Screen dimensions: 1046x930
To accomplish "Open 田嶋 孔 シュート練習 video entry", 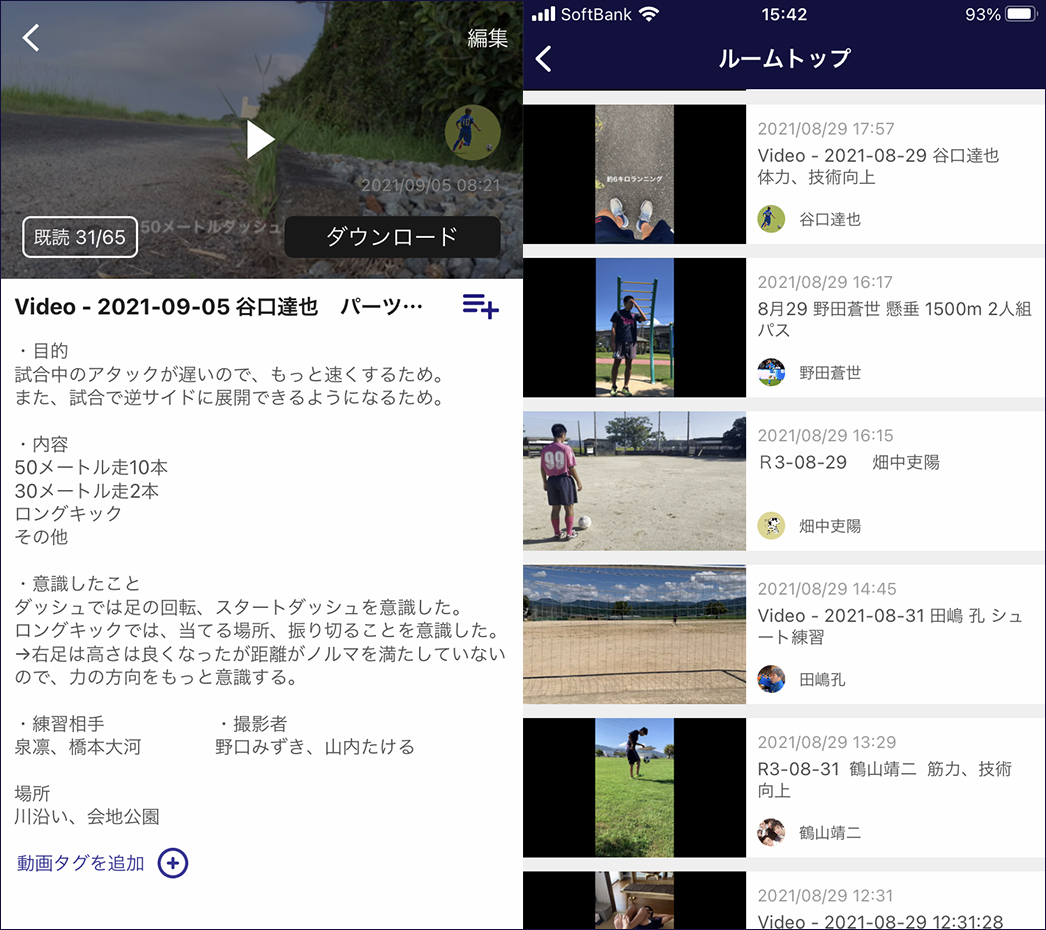I will [889, 626].
